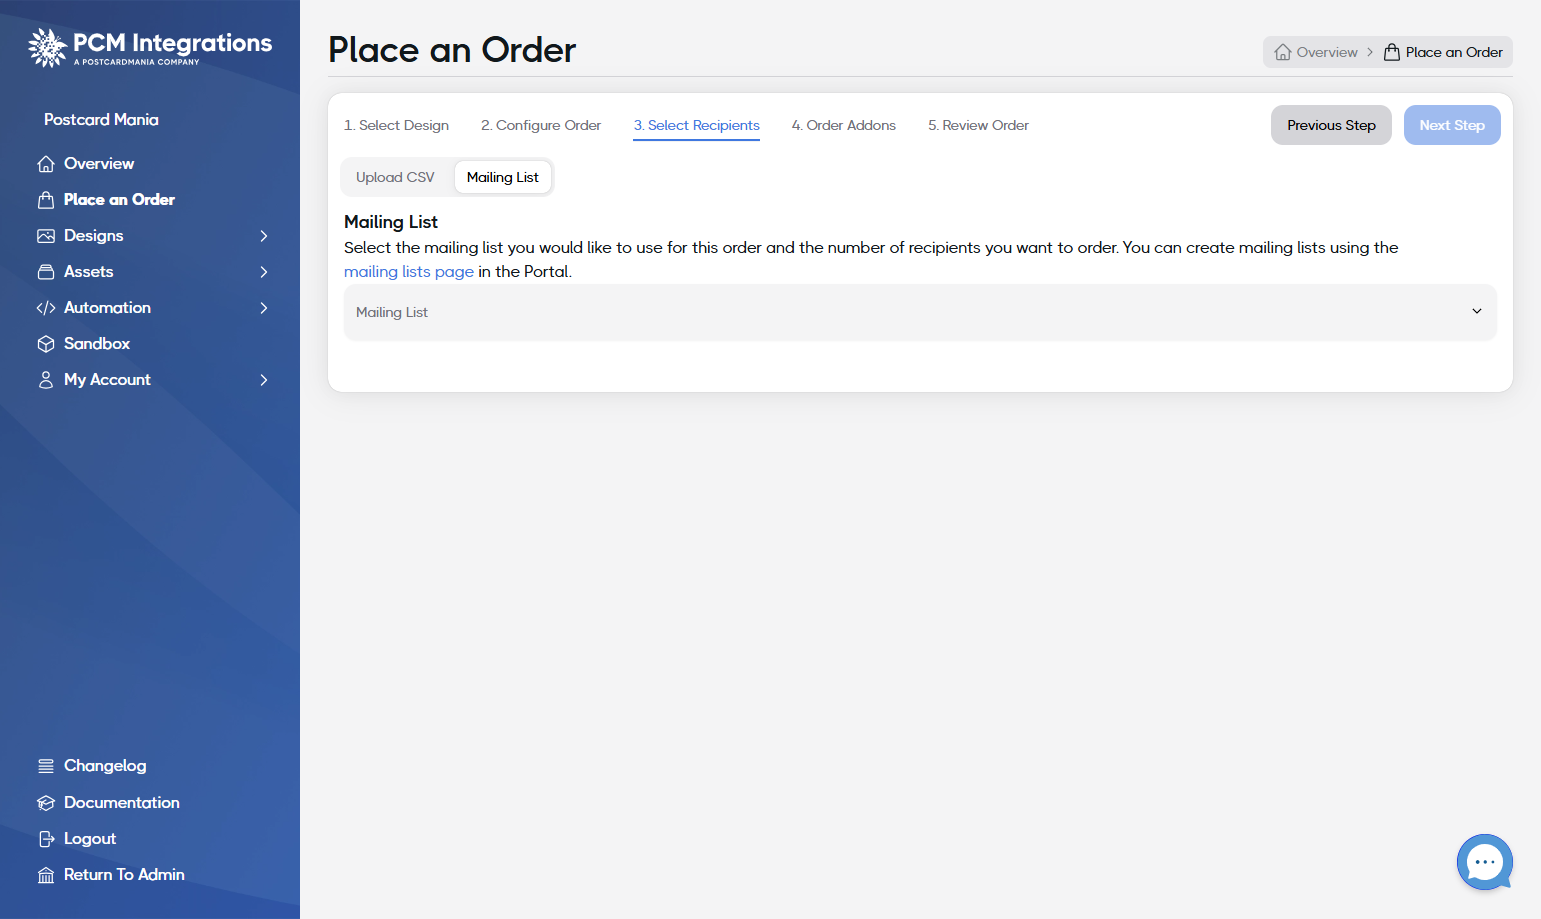1541x919 pixels.
Task: Open Changelog label in the sidebar
Action: [105, 766]
